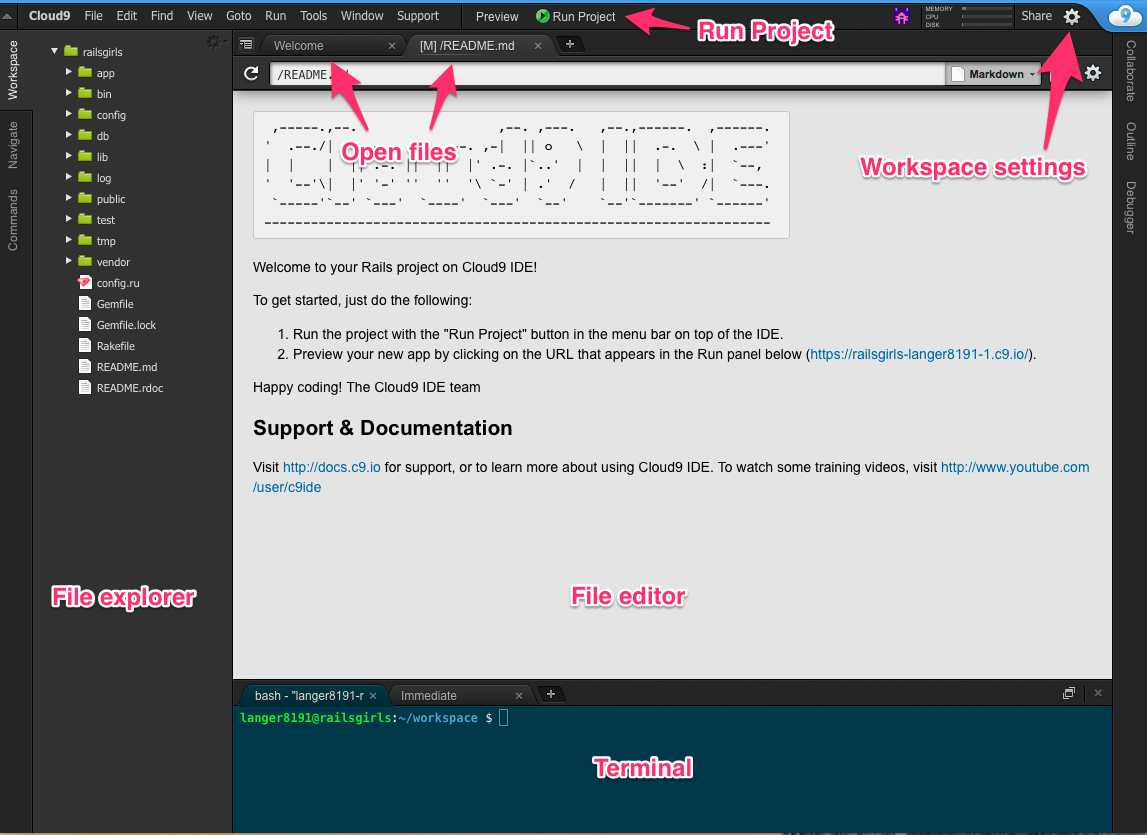Expand the config folder

coord(68,114)
